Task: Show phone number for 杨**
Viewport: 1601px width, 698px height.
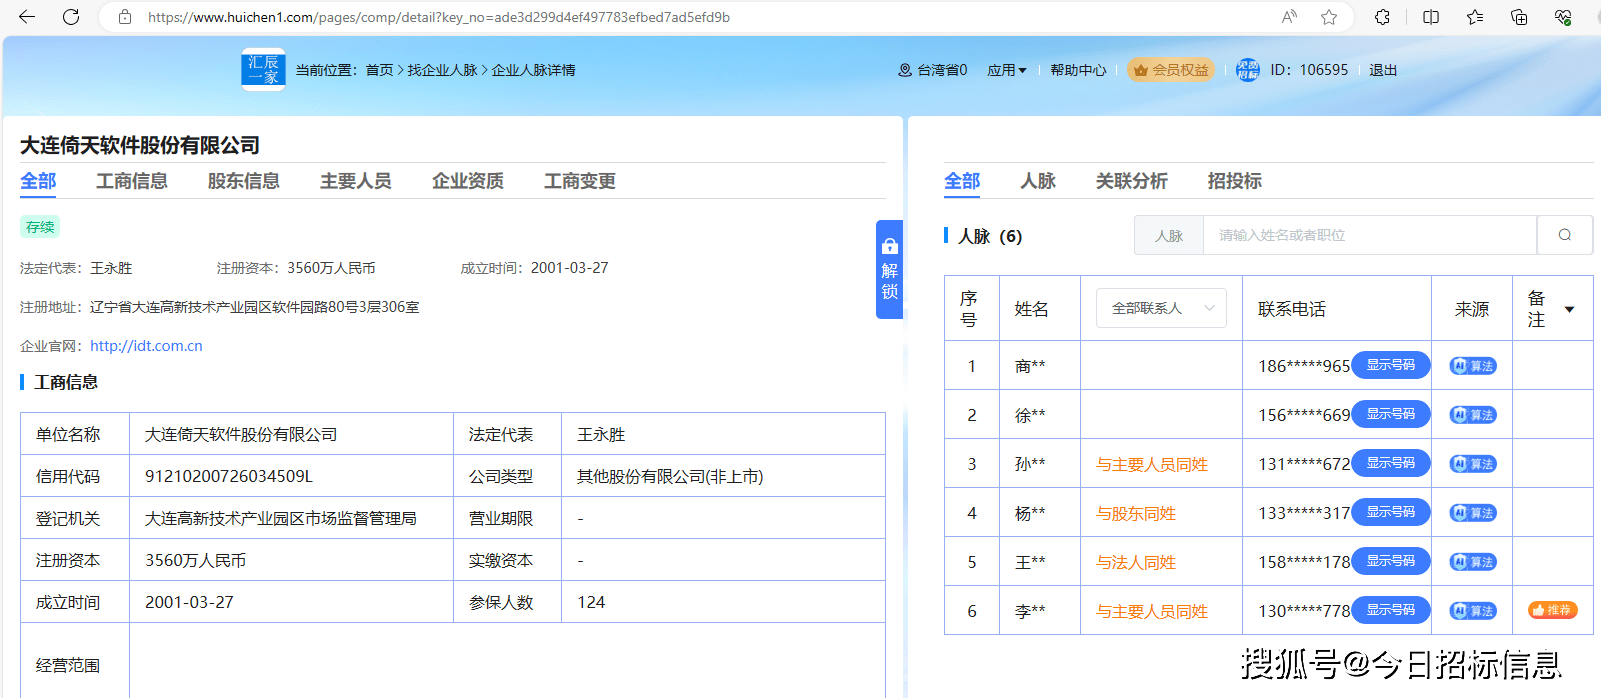Action: pos(1391,512)
